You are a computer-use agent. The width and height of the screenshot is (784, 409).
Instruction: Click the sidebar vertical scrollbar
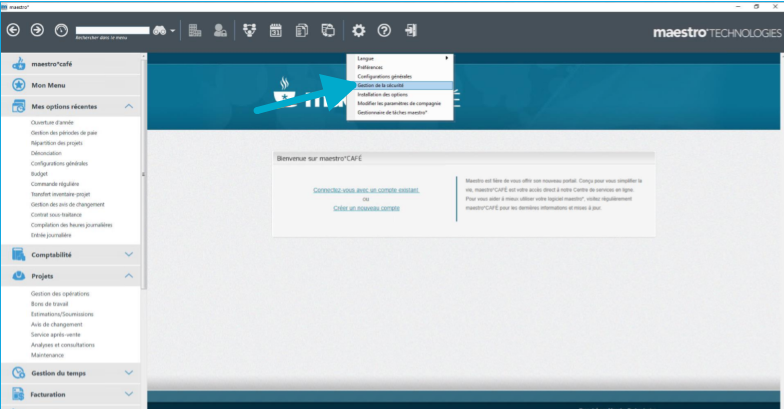pyautogui.click(x=144, y=172)
